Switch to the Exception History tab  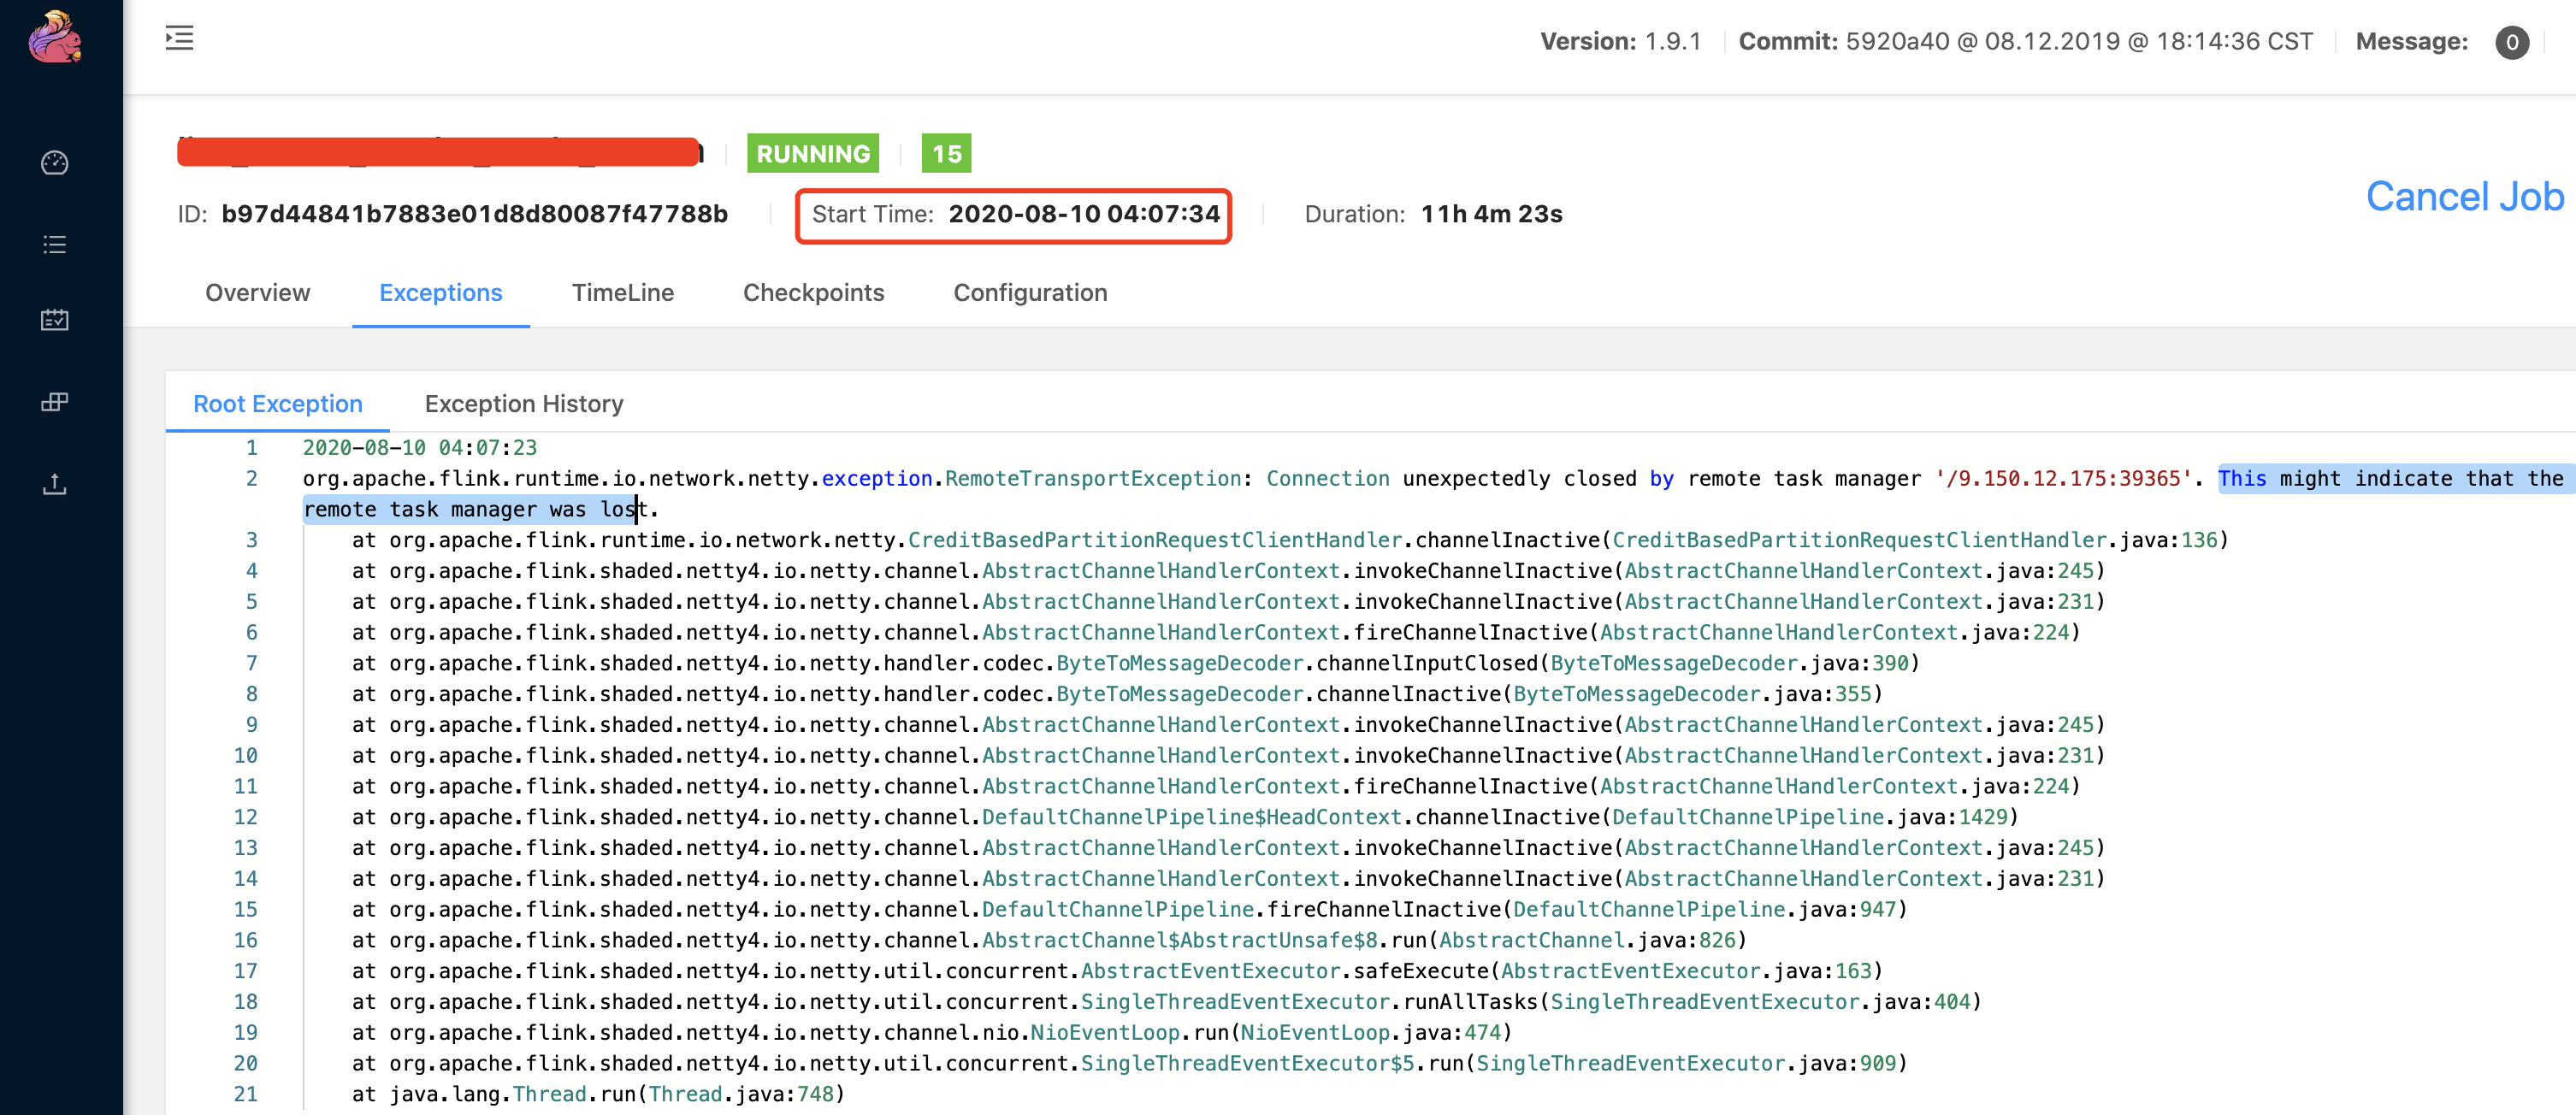pos(524,404)
